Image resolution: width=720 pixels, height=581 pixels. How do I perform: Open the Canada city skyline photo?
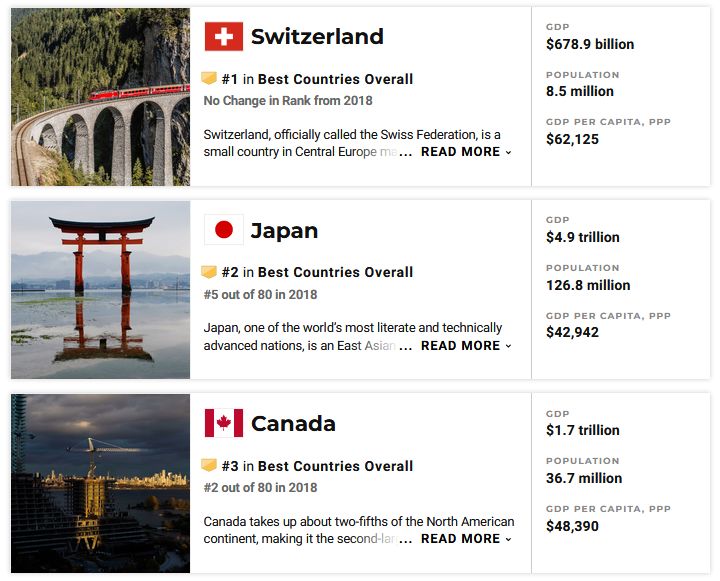(x=100, y=483)
